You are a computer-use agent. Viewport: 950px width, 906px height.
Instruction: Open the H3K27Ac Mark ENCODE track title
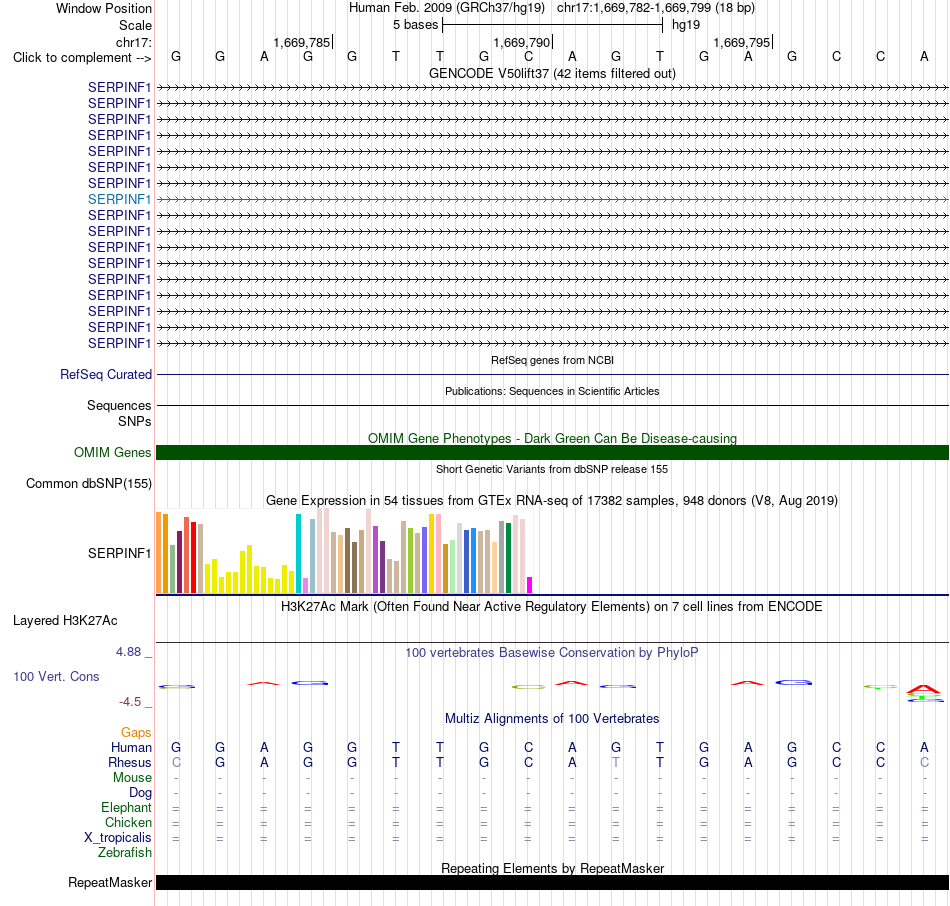pos(552,607)
